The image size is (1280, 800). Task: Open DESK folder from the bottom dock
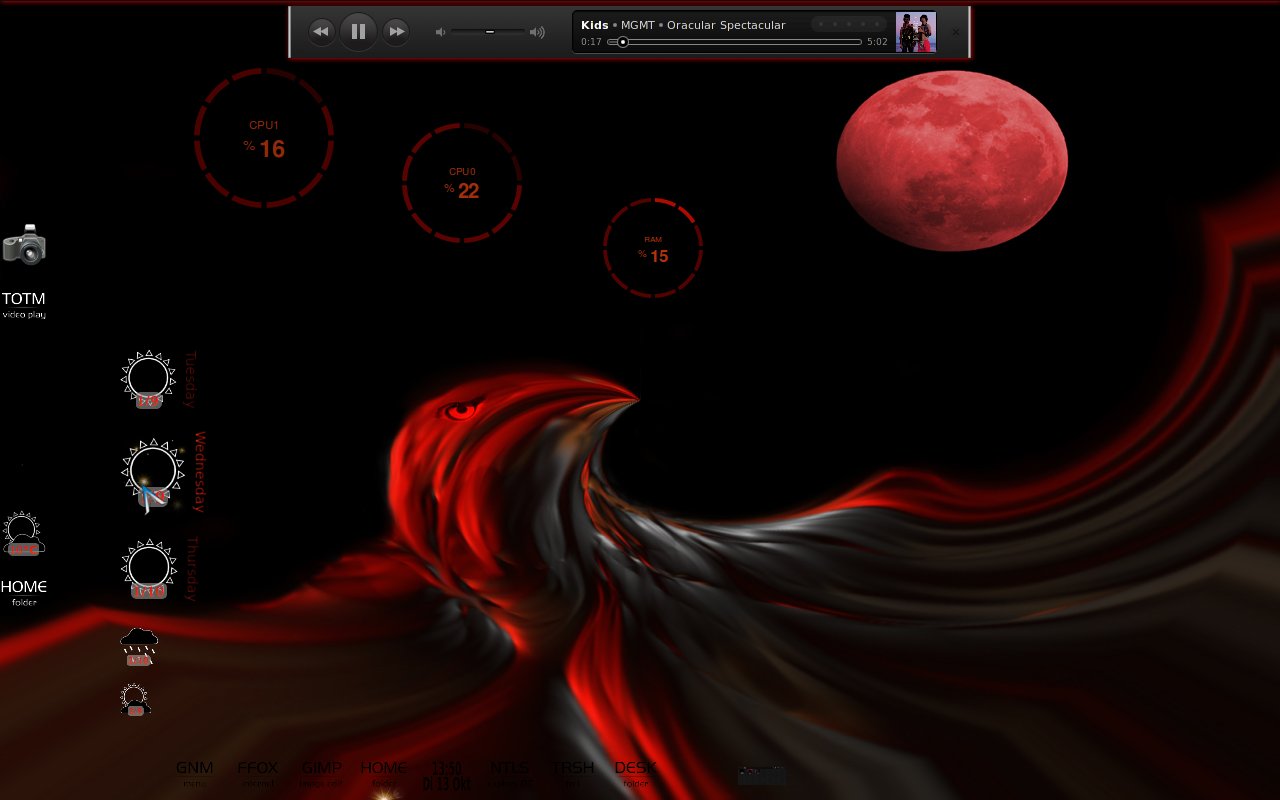pos(635,773)
